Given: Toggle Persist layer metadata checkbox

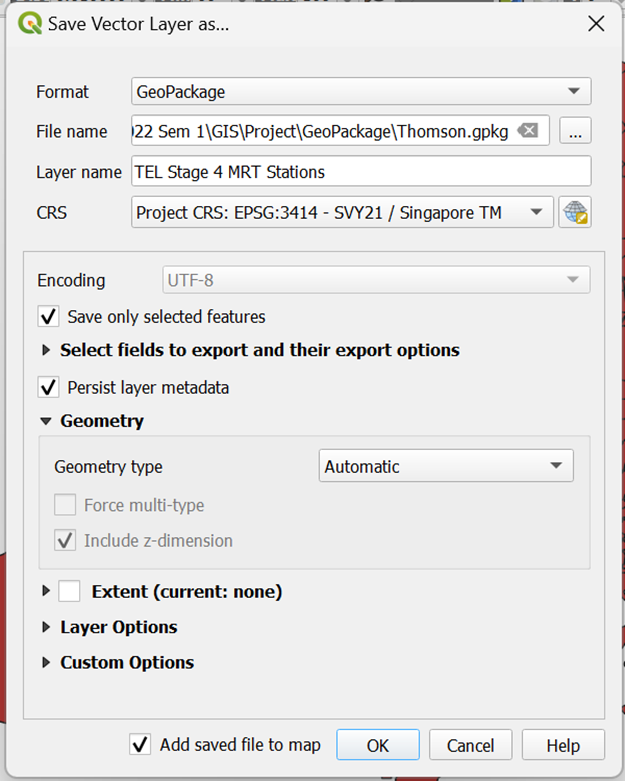Looking at the screenshot, I should (48, 387).
